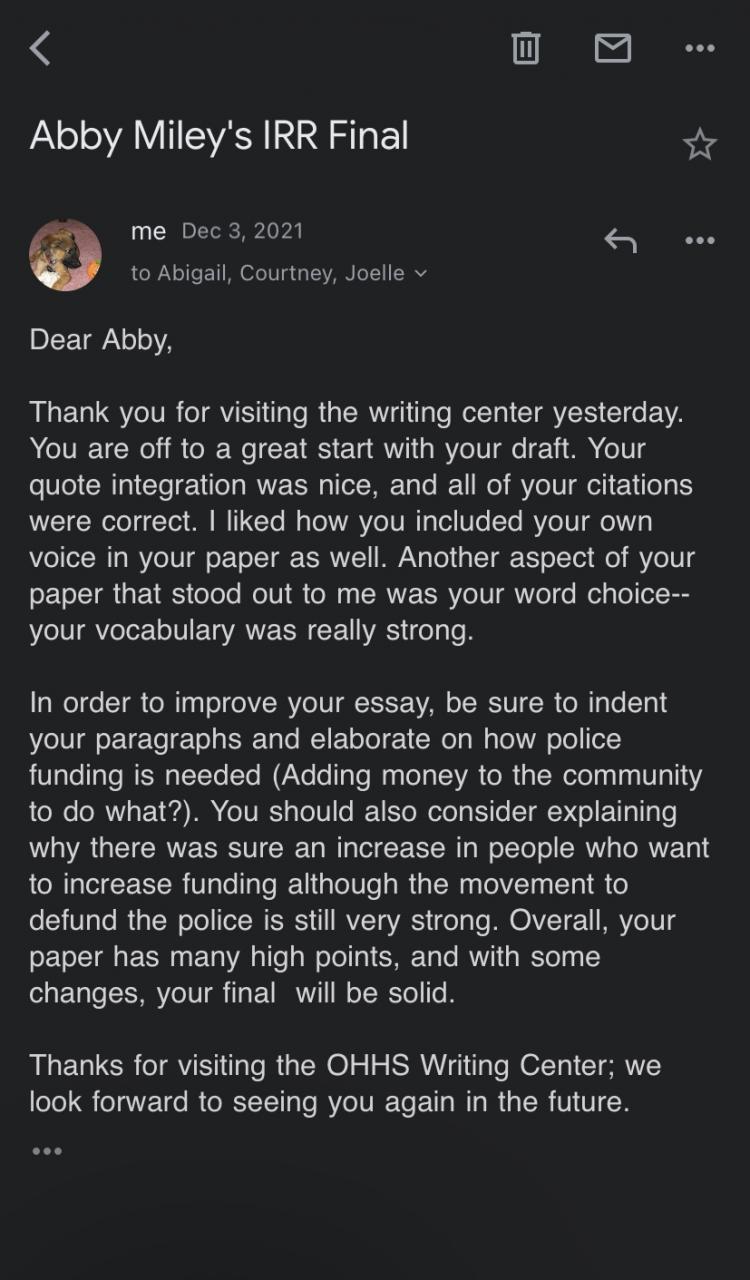Star the Abby Miley's IRR Final email
The width and height of the screenshot is (750, 1280).
(699, 145)
